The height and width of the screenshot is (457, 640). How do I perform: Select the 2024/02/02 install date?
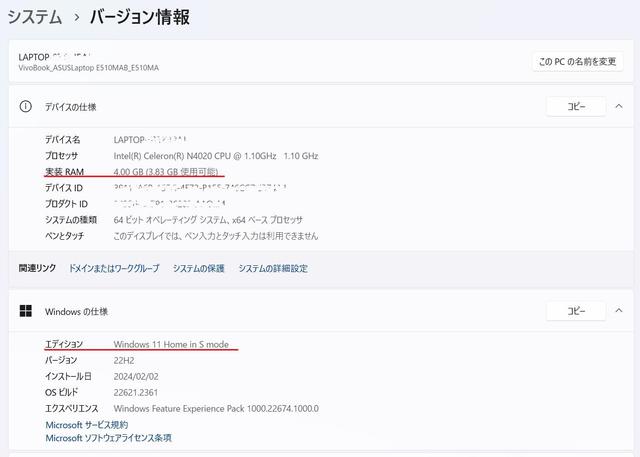coord(136,376)
